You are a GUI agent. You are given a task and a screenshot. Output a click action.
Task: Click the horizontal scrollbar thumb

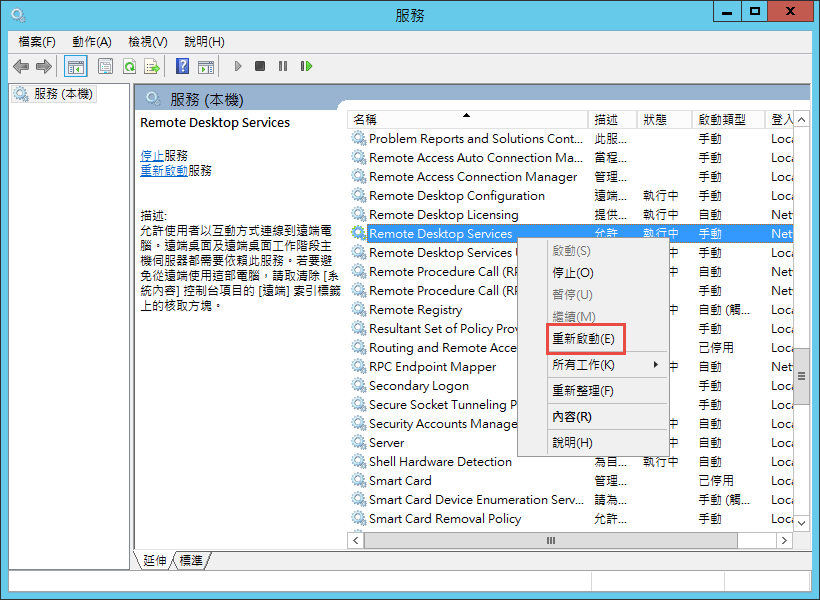point(551,540)
